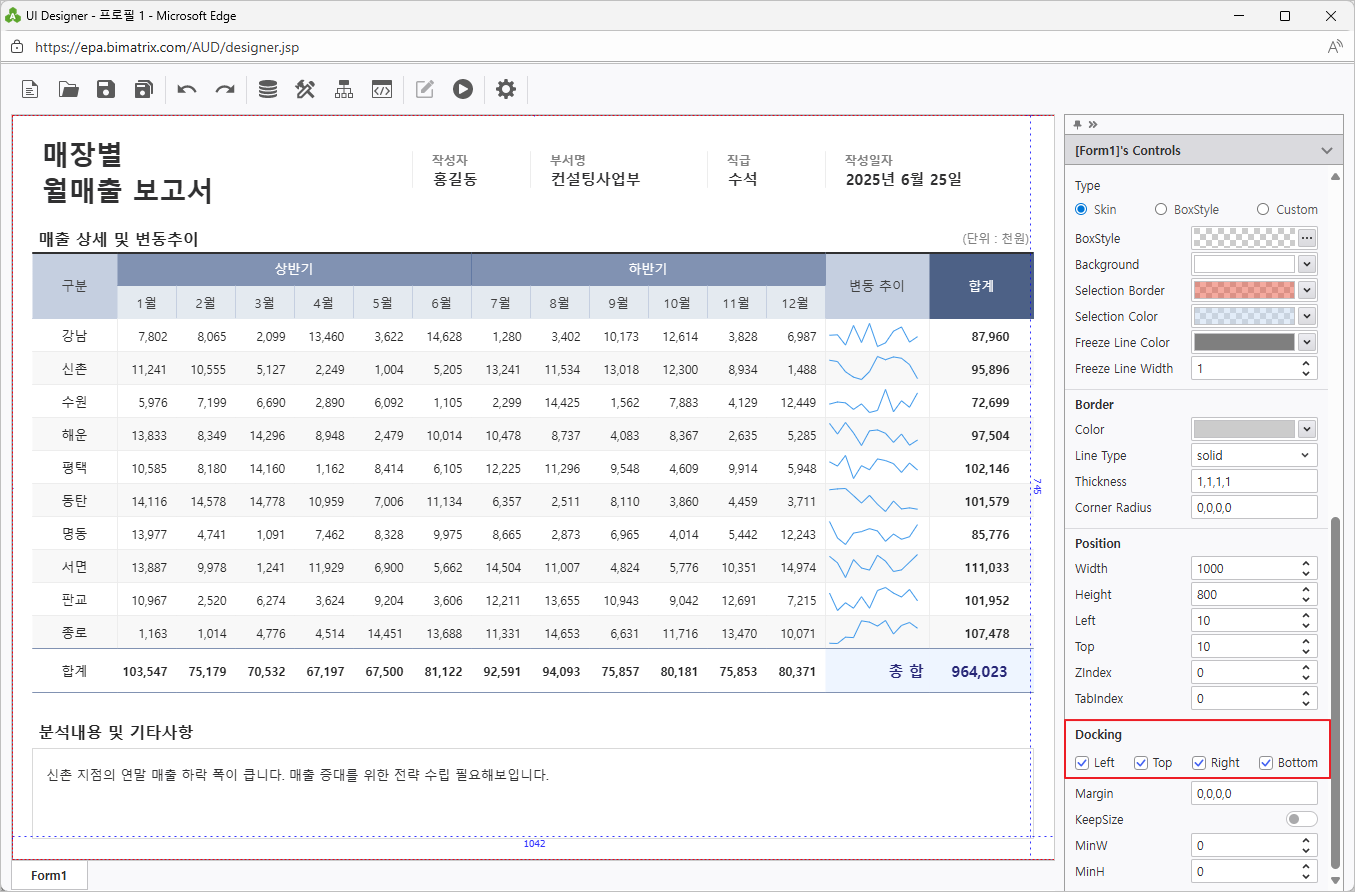The image size is (1355, 892).
Task: Run the report with the play icon
Action: tap(462, 89)
